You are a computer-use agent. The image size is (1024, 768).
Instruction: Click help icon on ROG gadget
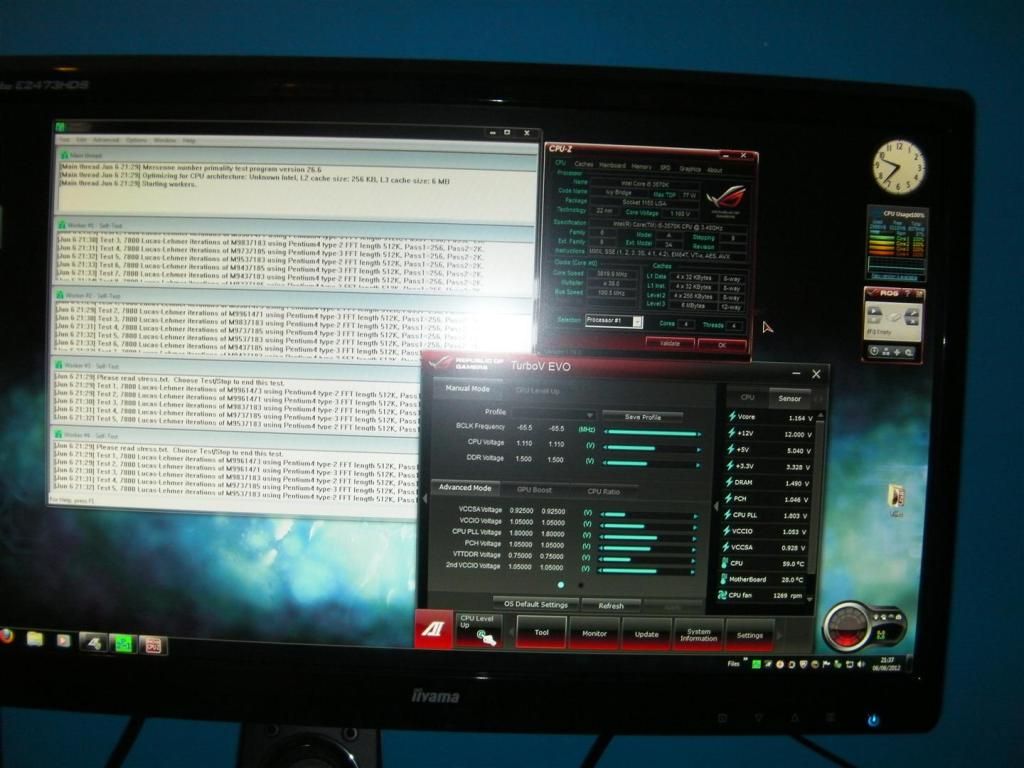tap(907, 294)
